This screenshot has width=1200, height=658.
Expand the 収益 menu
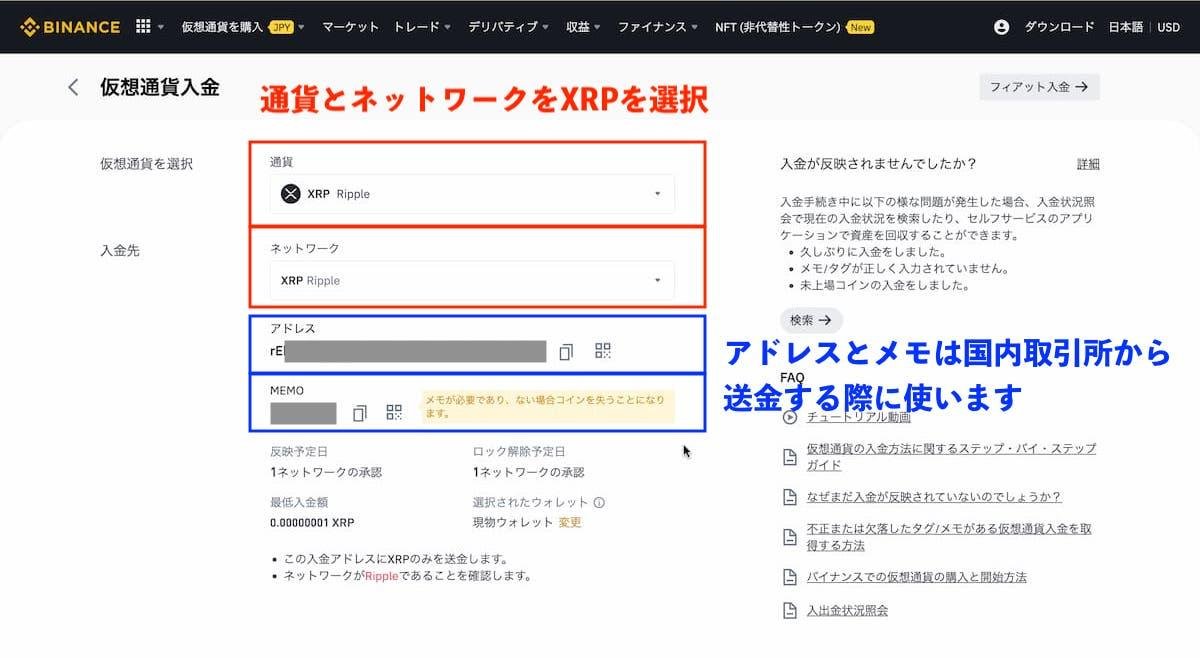584,27
